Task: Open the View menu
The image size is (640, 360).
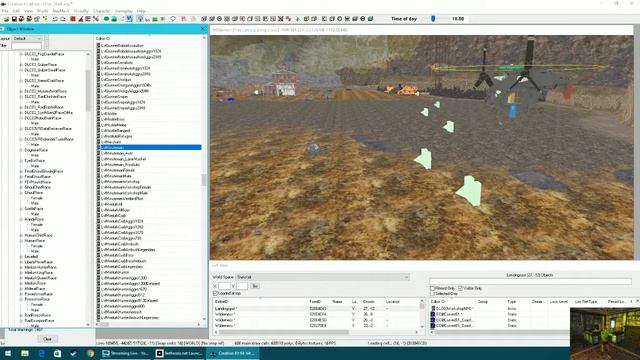Action: pos(29,11)
